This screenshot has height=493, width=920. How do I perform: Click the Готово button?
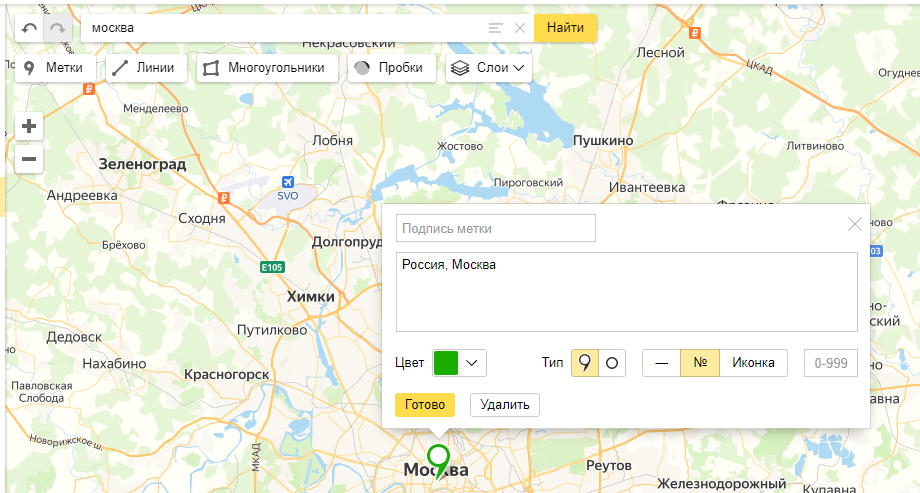[425, 405]
